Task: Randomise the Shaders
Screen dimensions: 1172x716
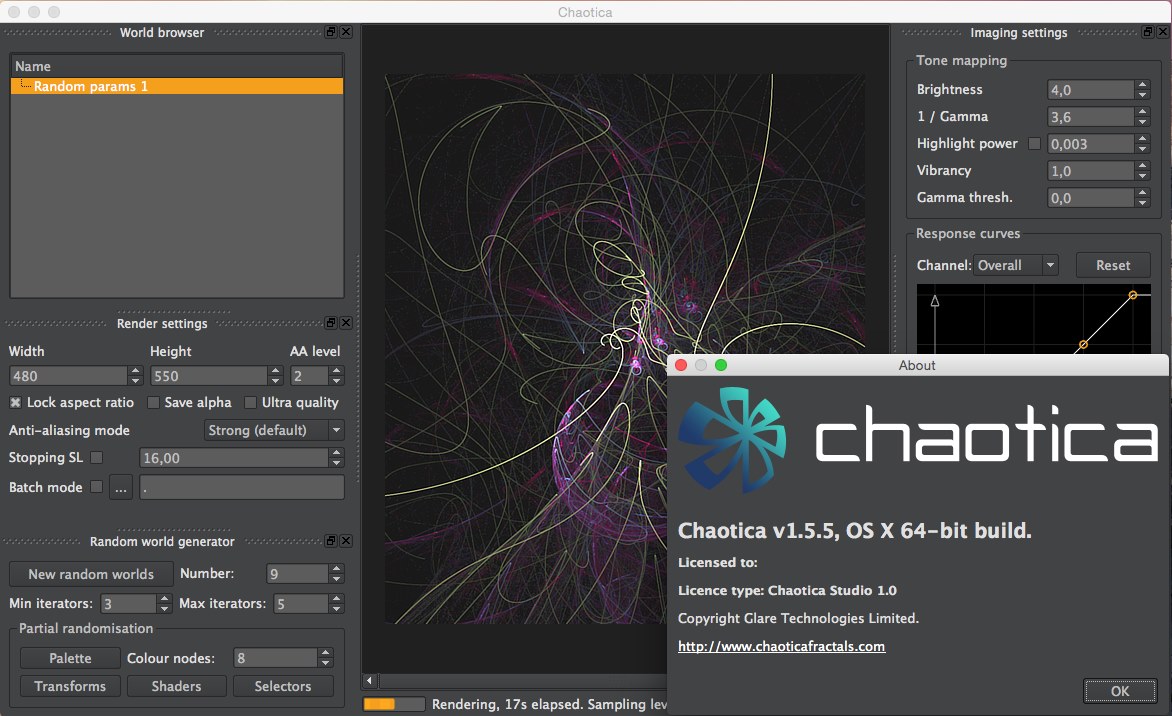Action: (176, 686)
